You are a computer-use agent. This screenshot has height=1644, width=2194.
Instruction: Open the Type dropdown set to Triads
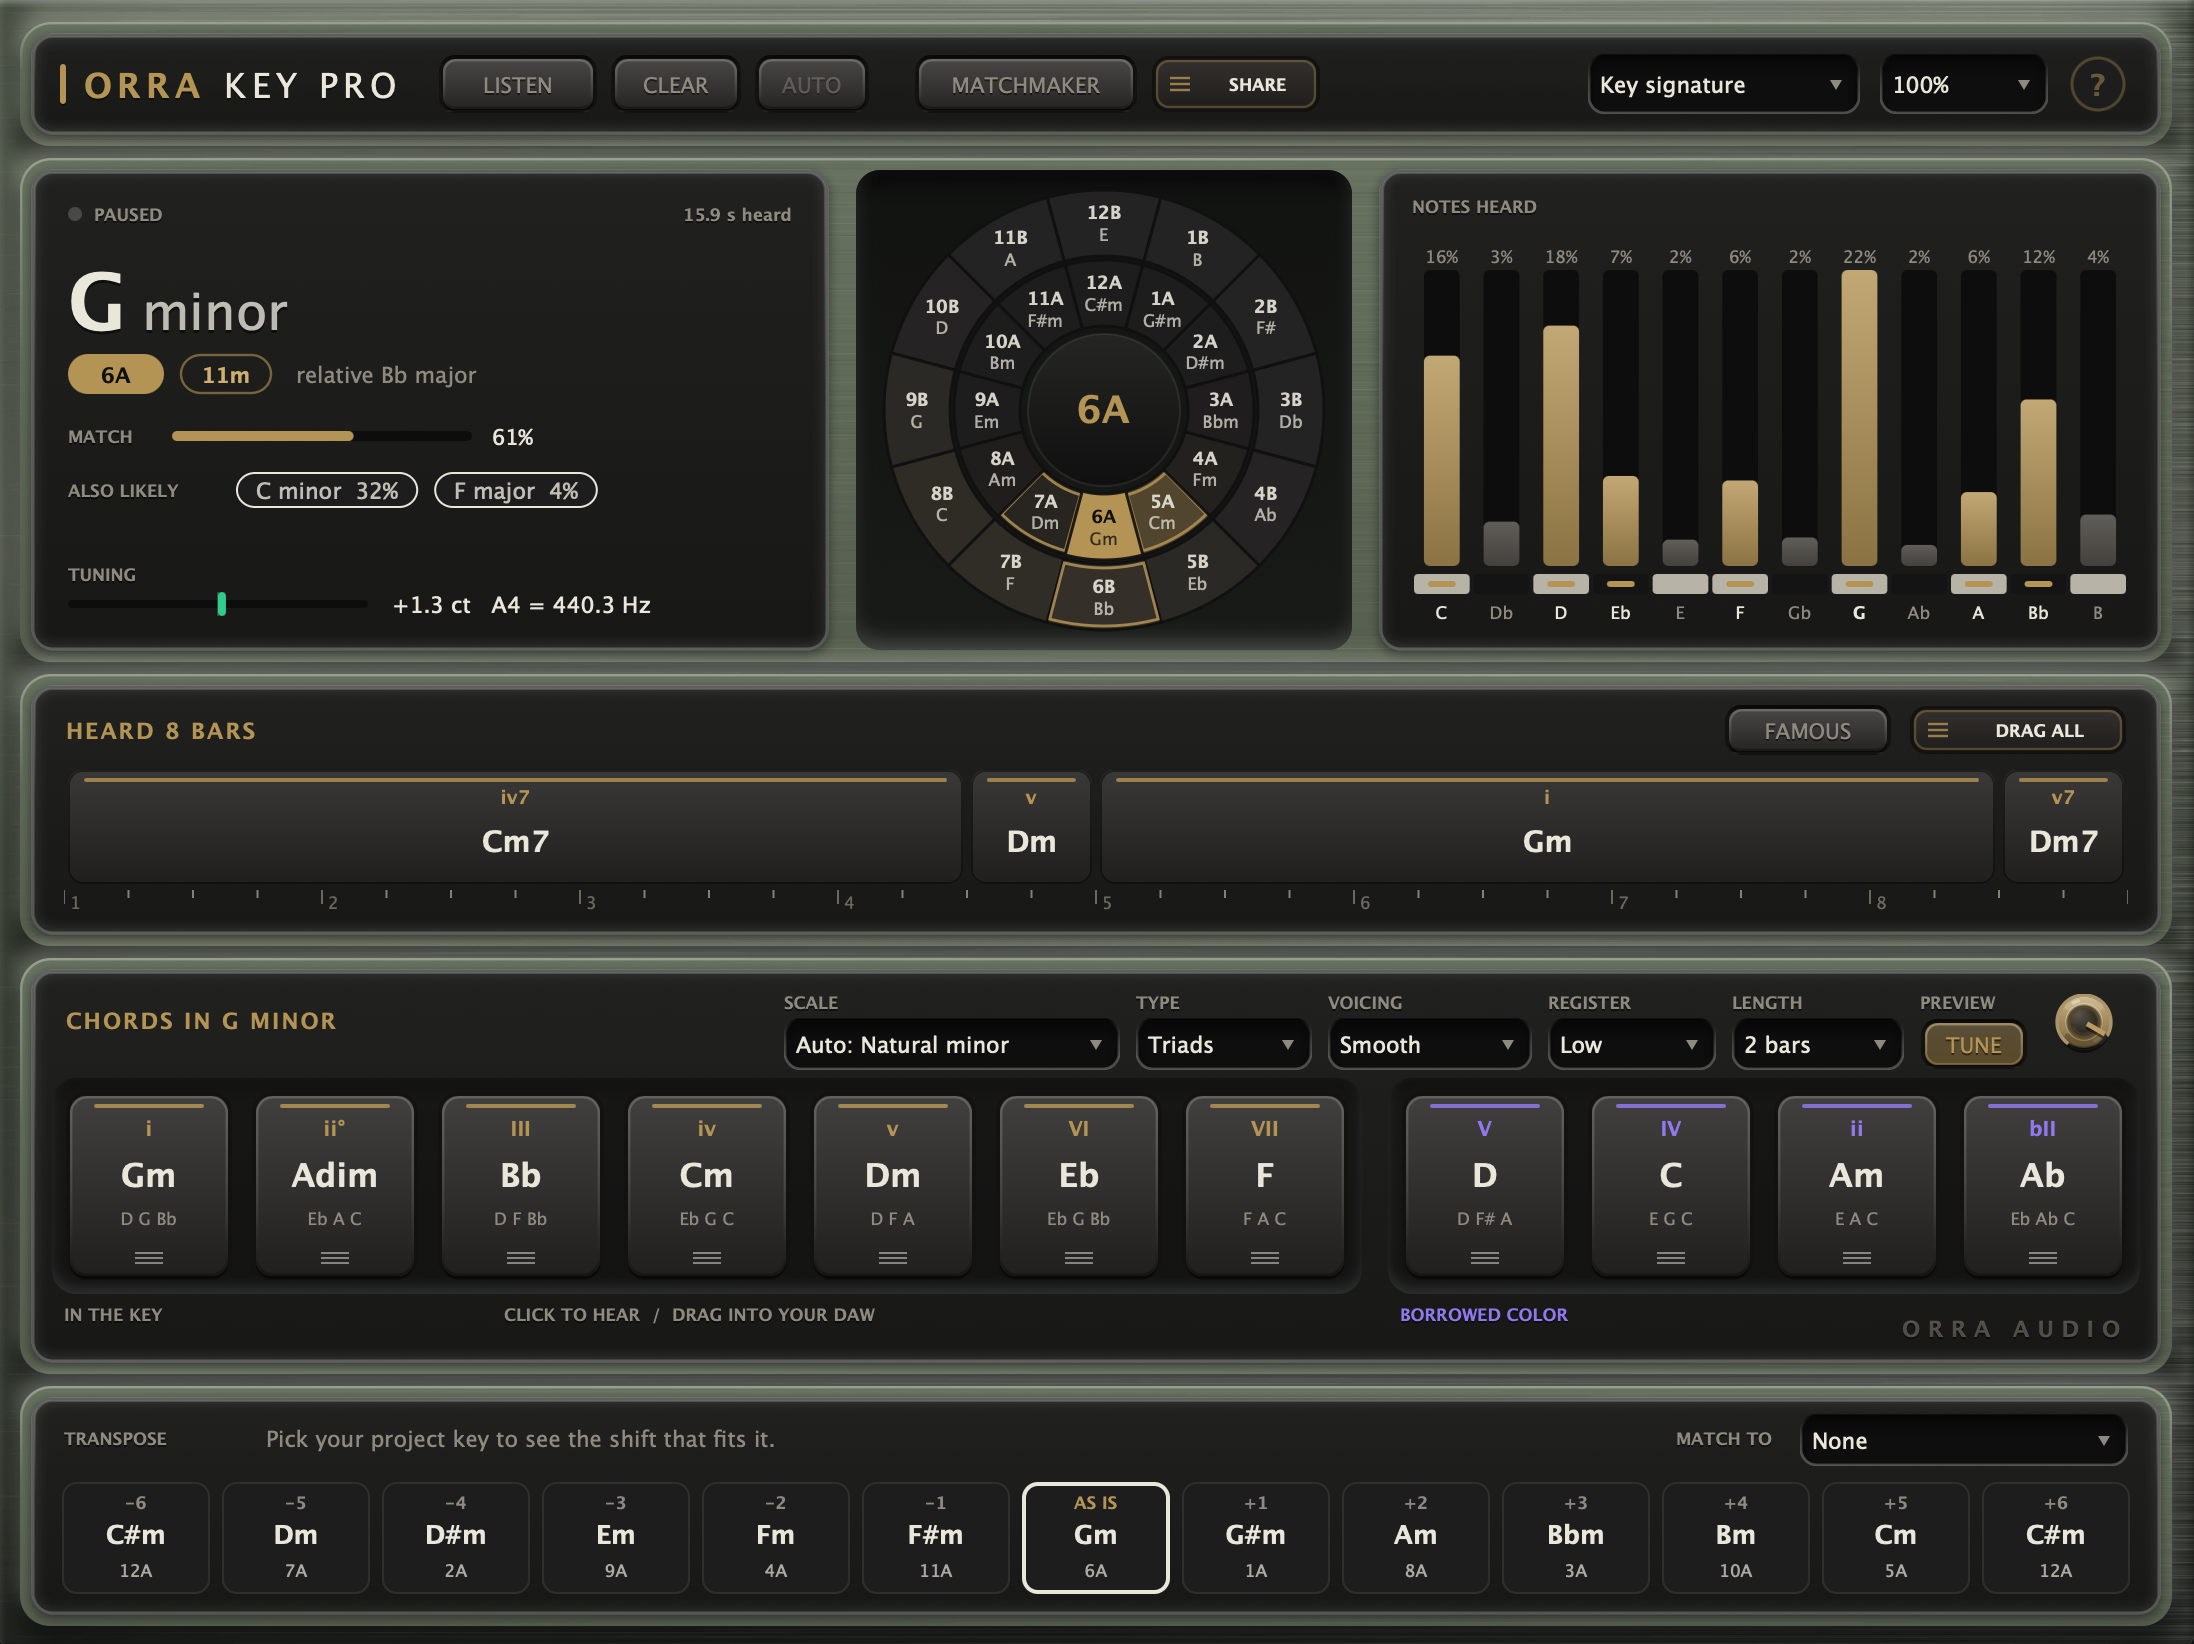pos(1222,1045)
